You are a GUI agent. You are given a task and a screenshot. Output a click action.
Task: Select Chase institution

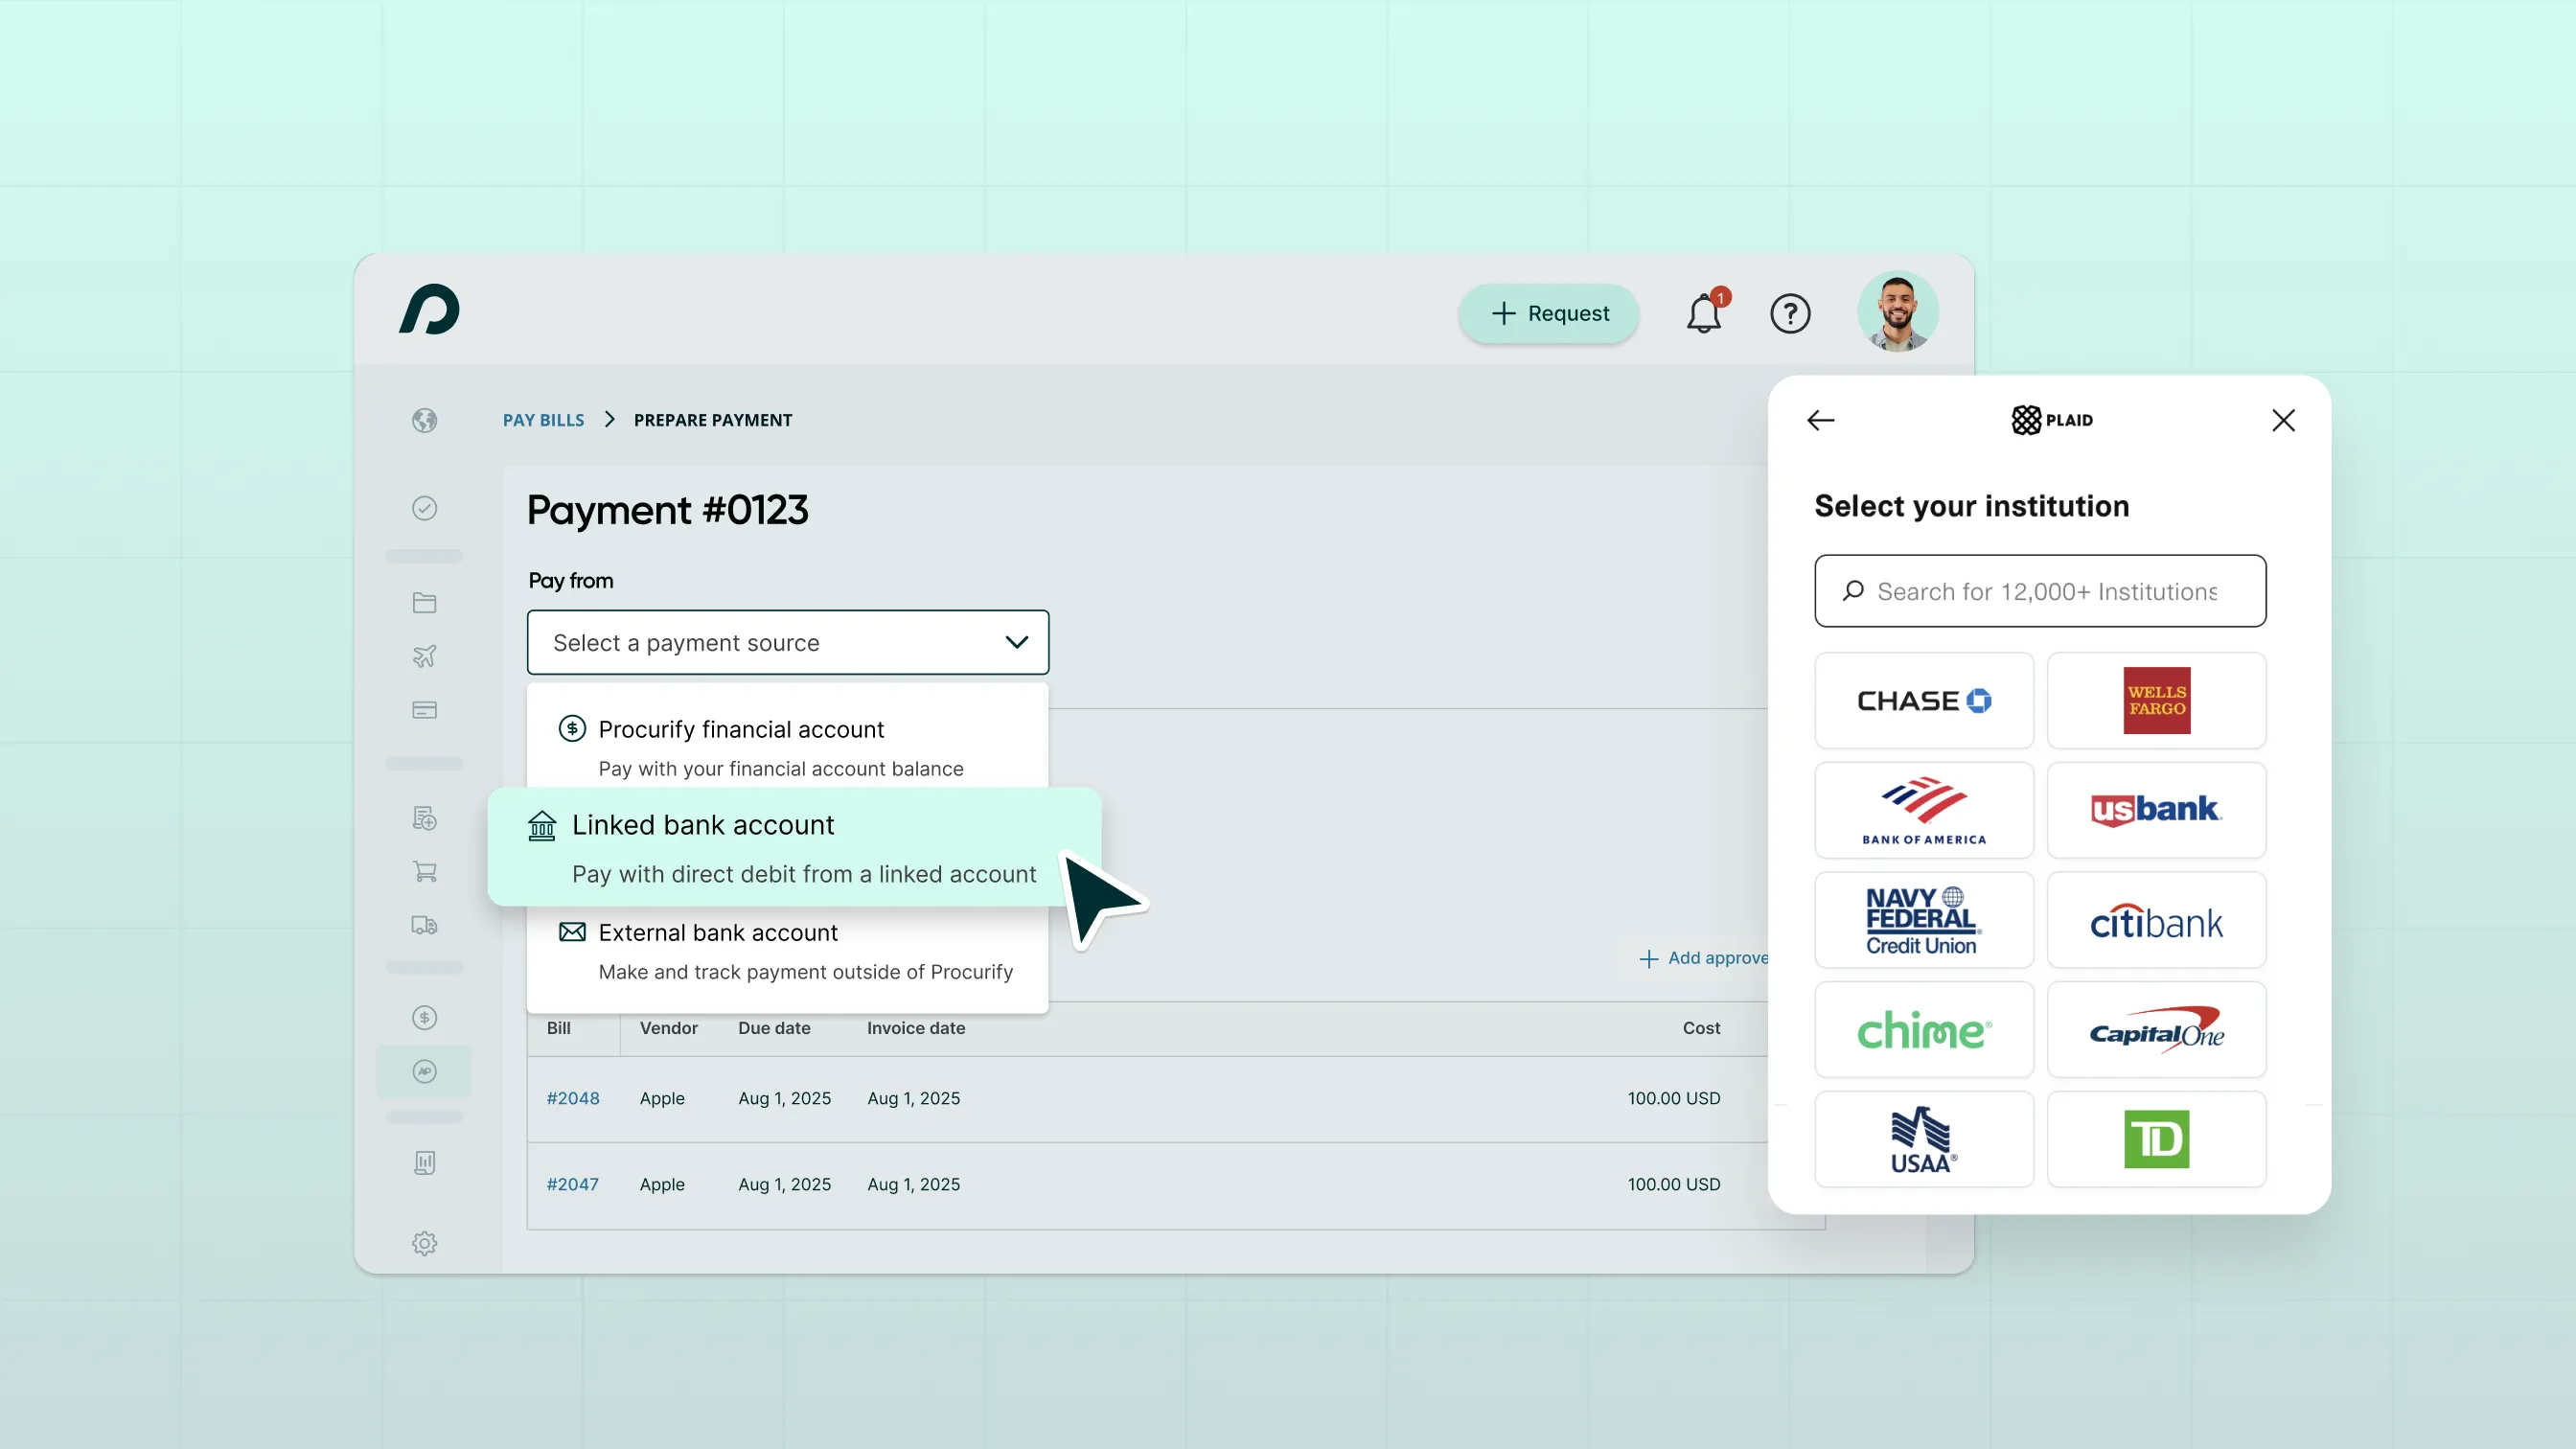1924,700
